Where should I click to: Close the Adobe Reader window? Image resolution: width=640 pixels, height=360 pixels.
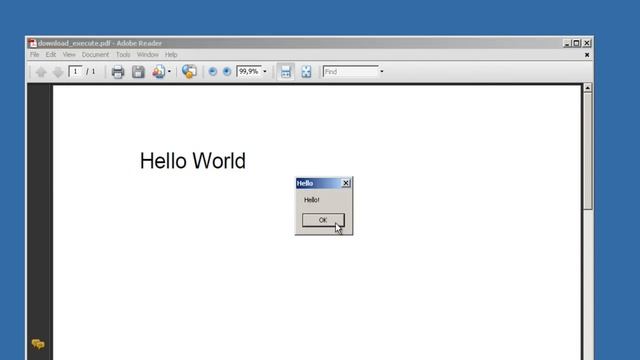click(x=587, y=43)
